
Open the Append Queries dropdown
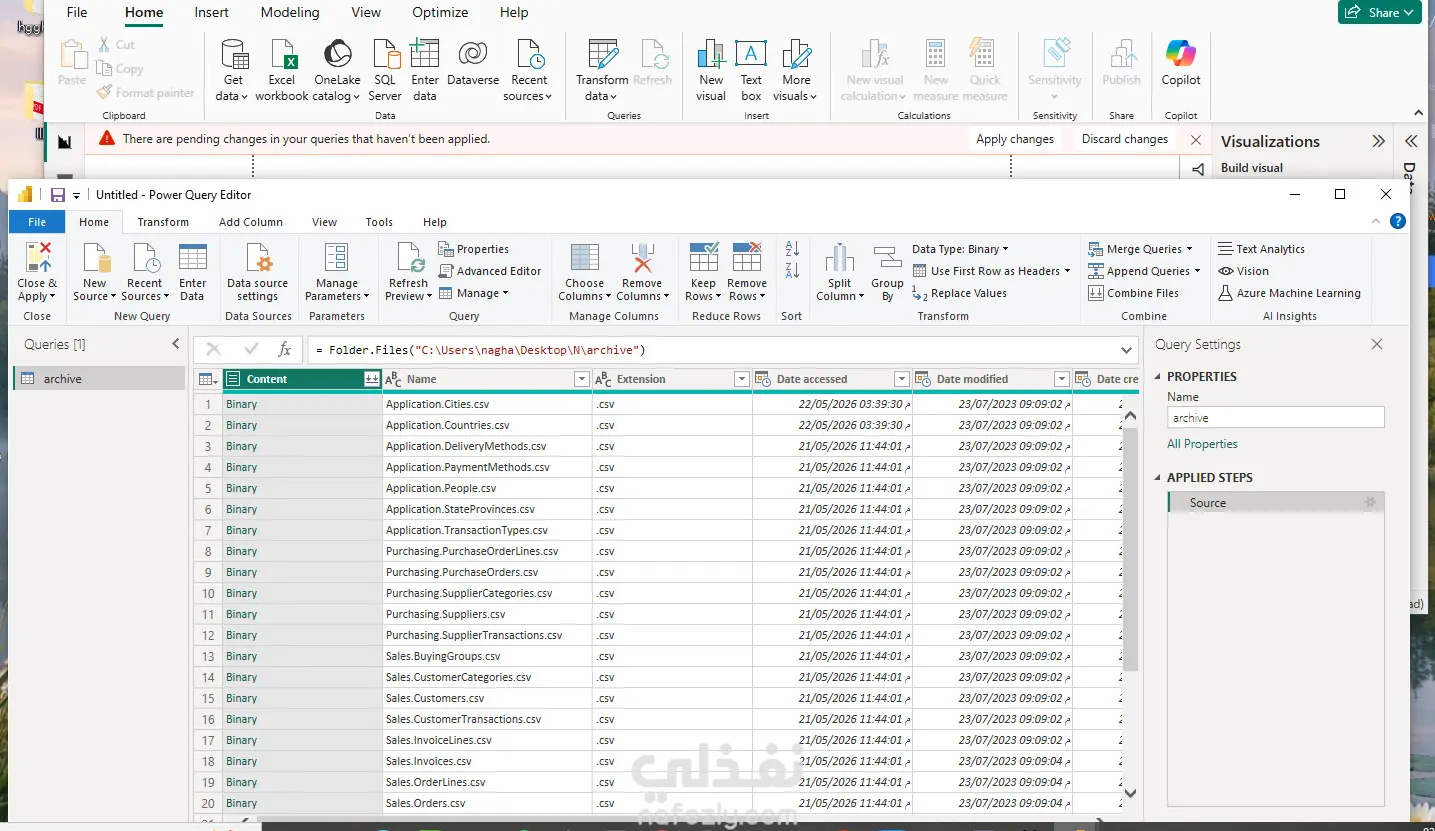click(x=1144, y=271)
